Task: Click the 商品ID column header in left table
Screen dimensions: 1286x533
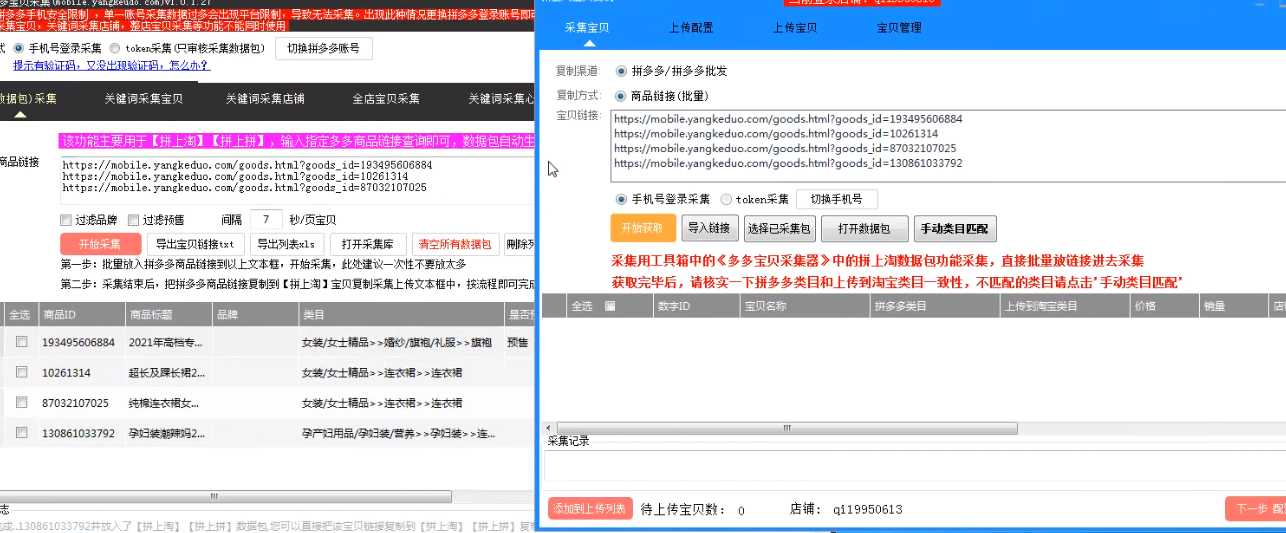Action: click(80, 314)
